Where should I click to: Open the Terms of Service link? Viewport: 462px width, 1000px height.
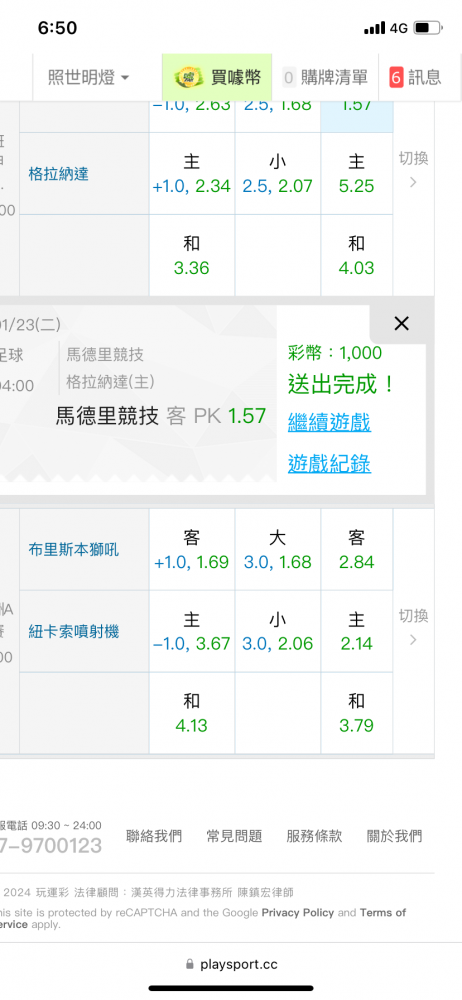(383, 913)
